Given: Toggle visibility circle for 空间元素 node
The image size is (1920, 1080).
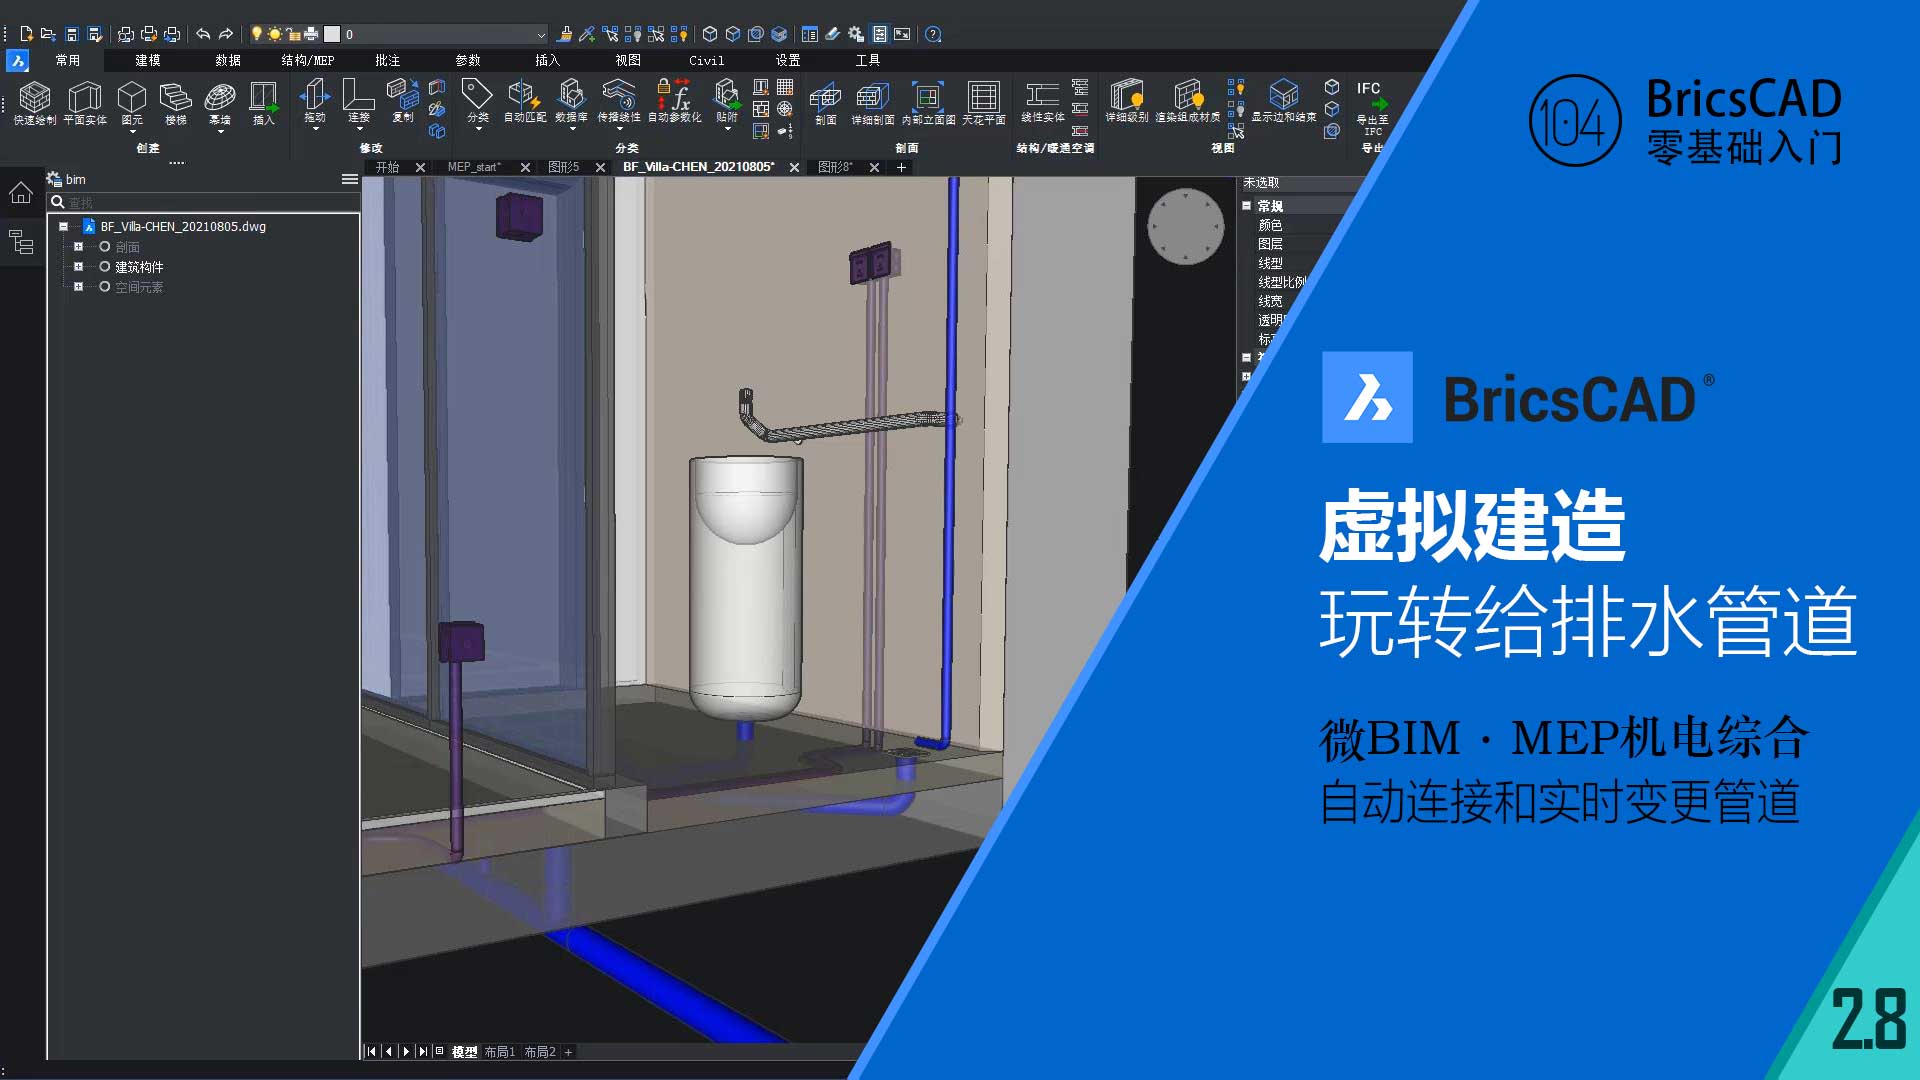Looking at the screenshot, I should pyautogui.click(x=104, y=287).
